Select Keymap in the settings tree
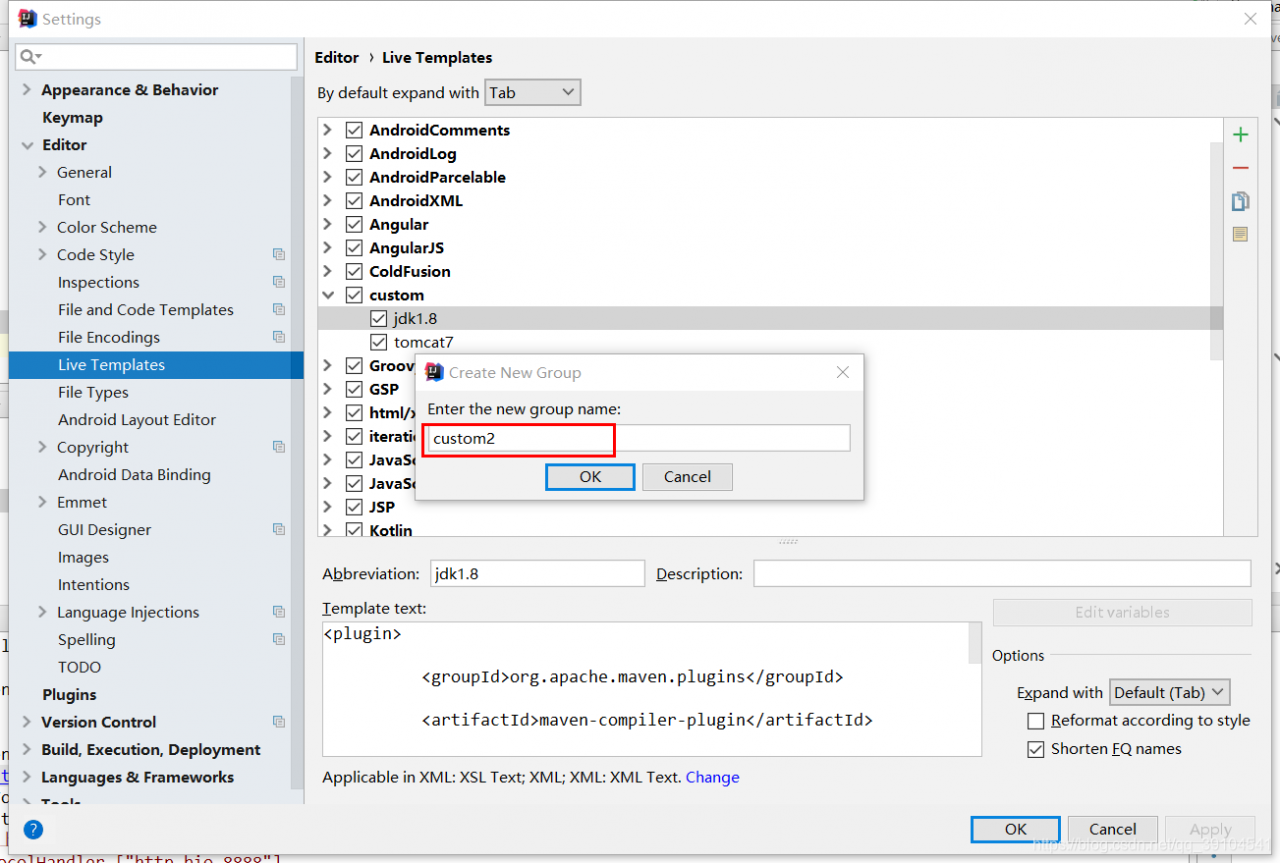The image size is (1280, 863). click(72, 118)
